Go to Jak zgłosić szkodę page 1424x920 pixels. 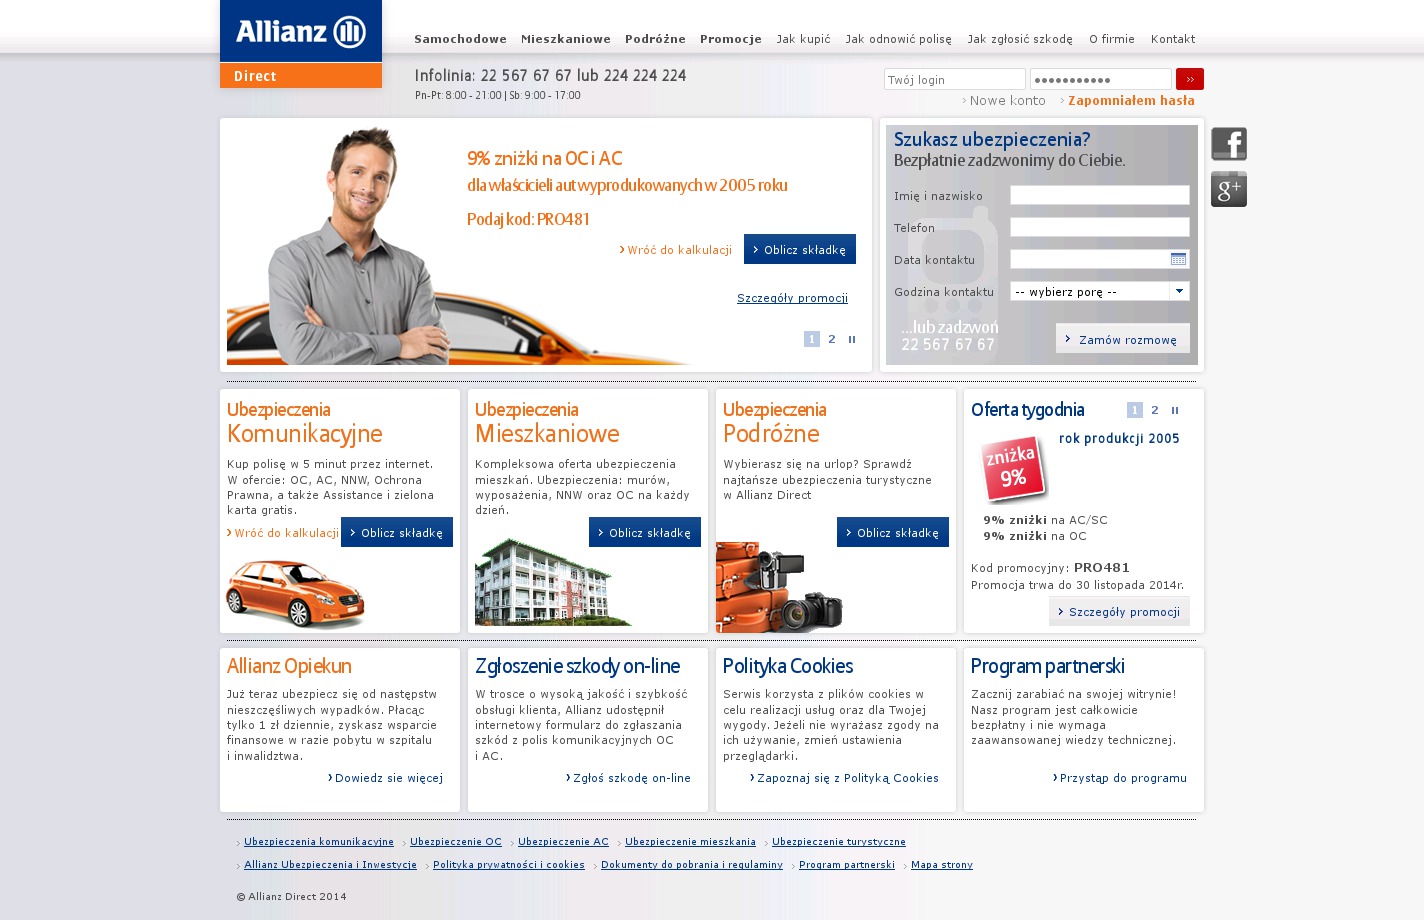(x=1019, y=40)
